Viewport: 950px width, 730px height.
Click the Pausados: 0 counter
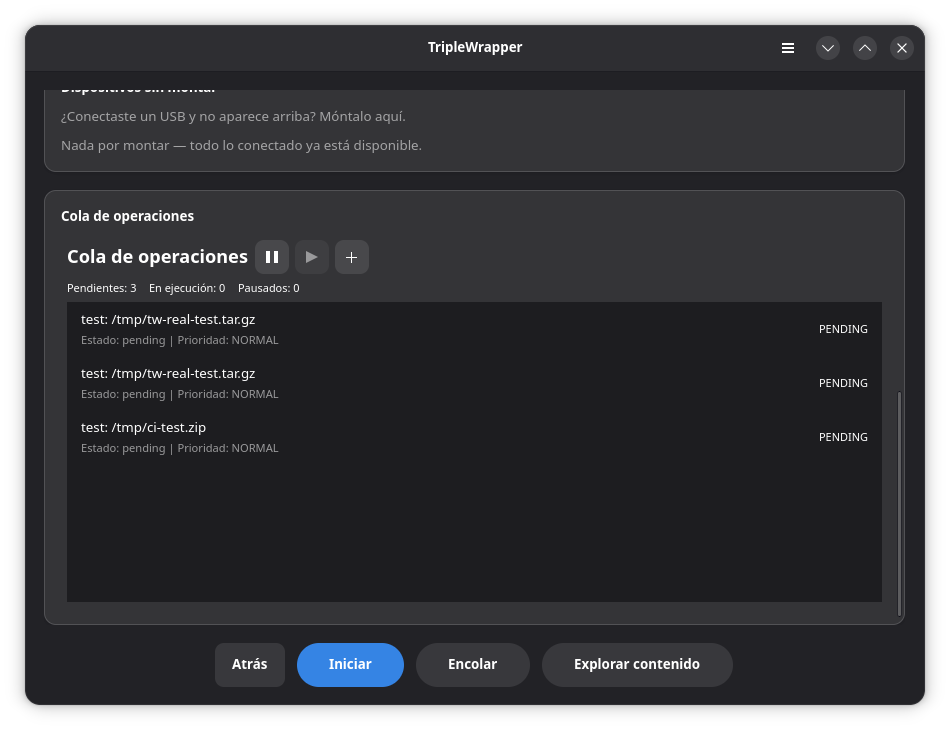pos(268,288)
